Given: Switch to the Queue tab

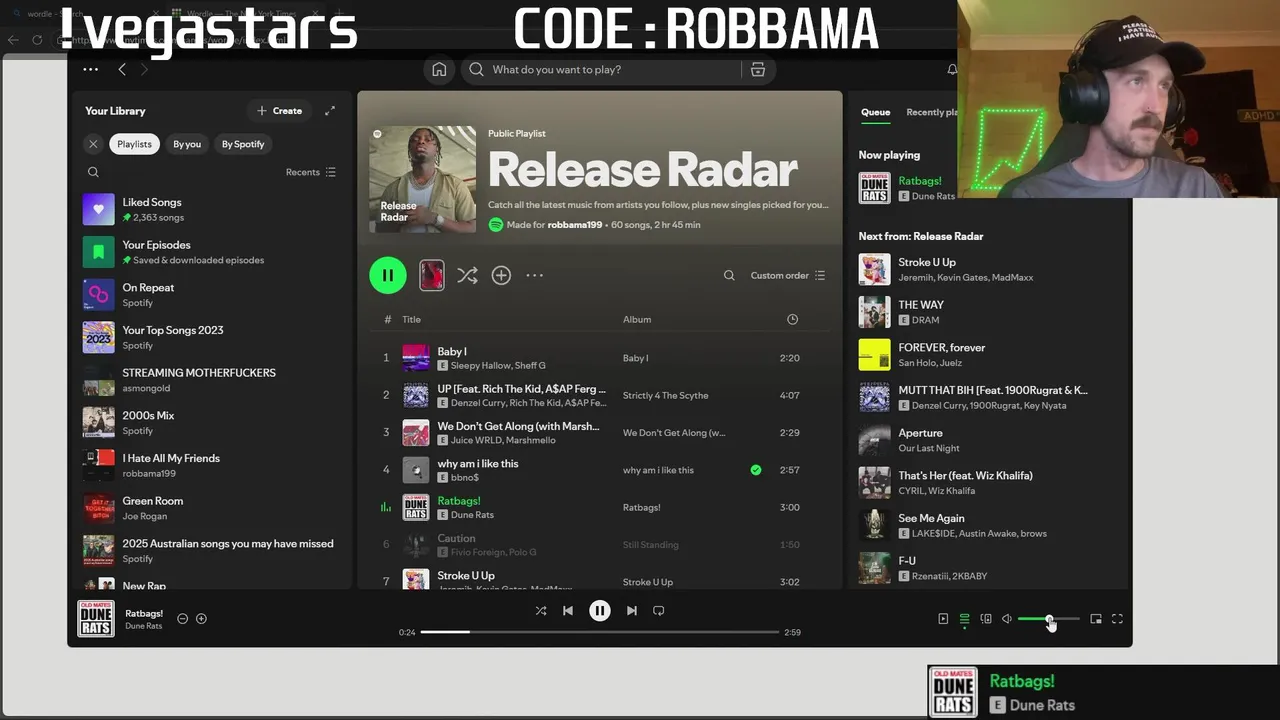Looking at the screenshot, I should coord(875,112).
